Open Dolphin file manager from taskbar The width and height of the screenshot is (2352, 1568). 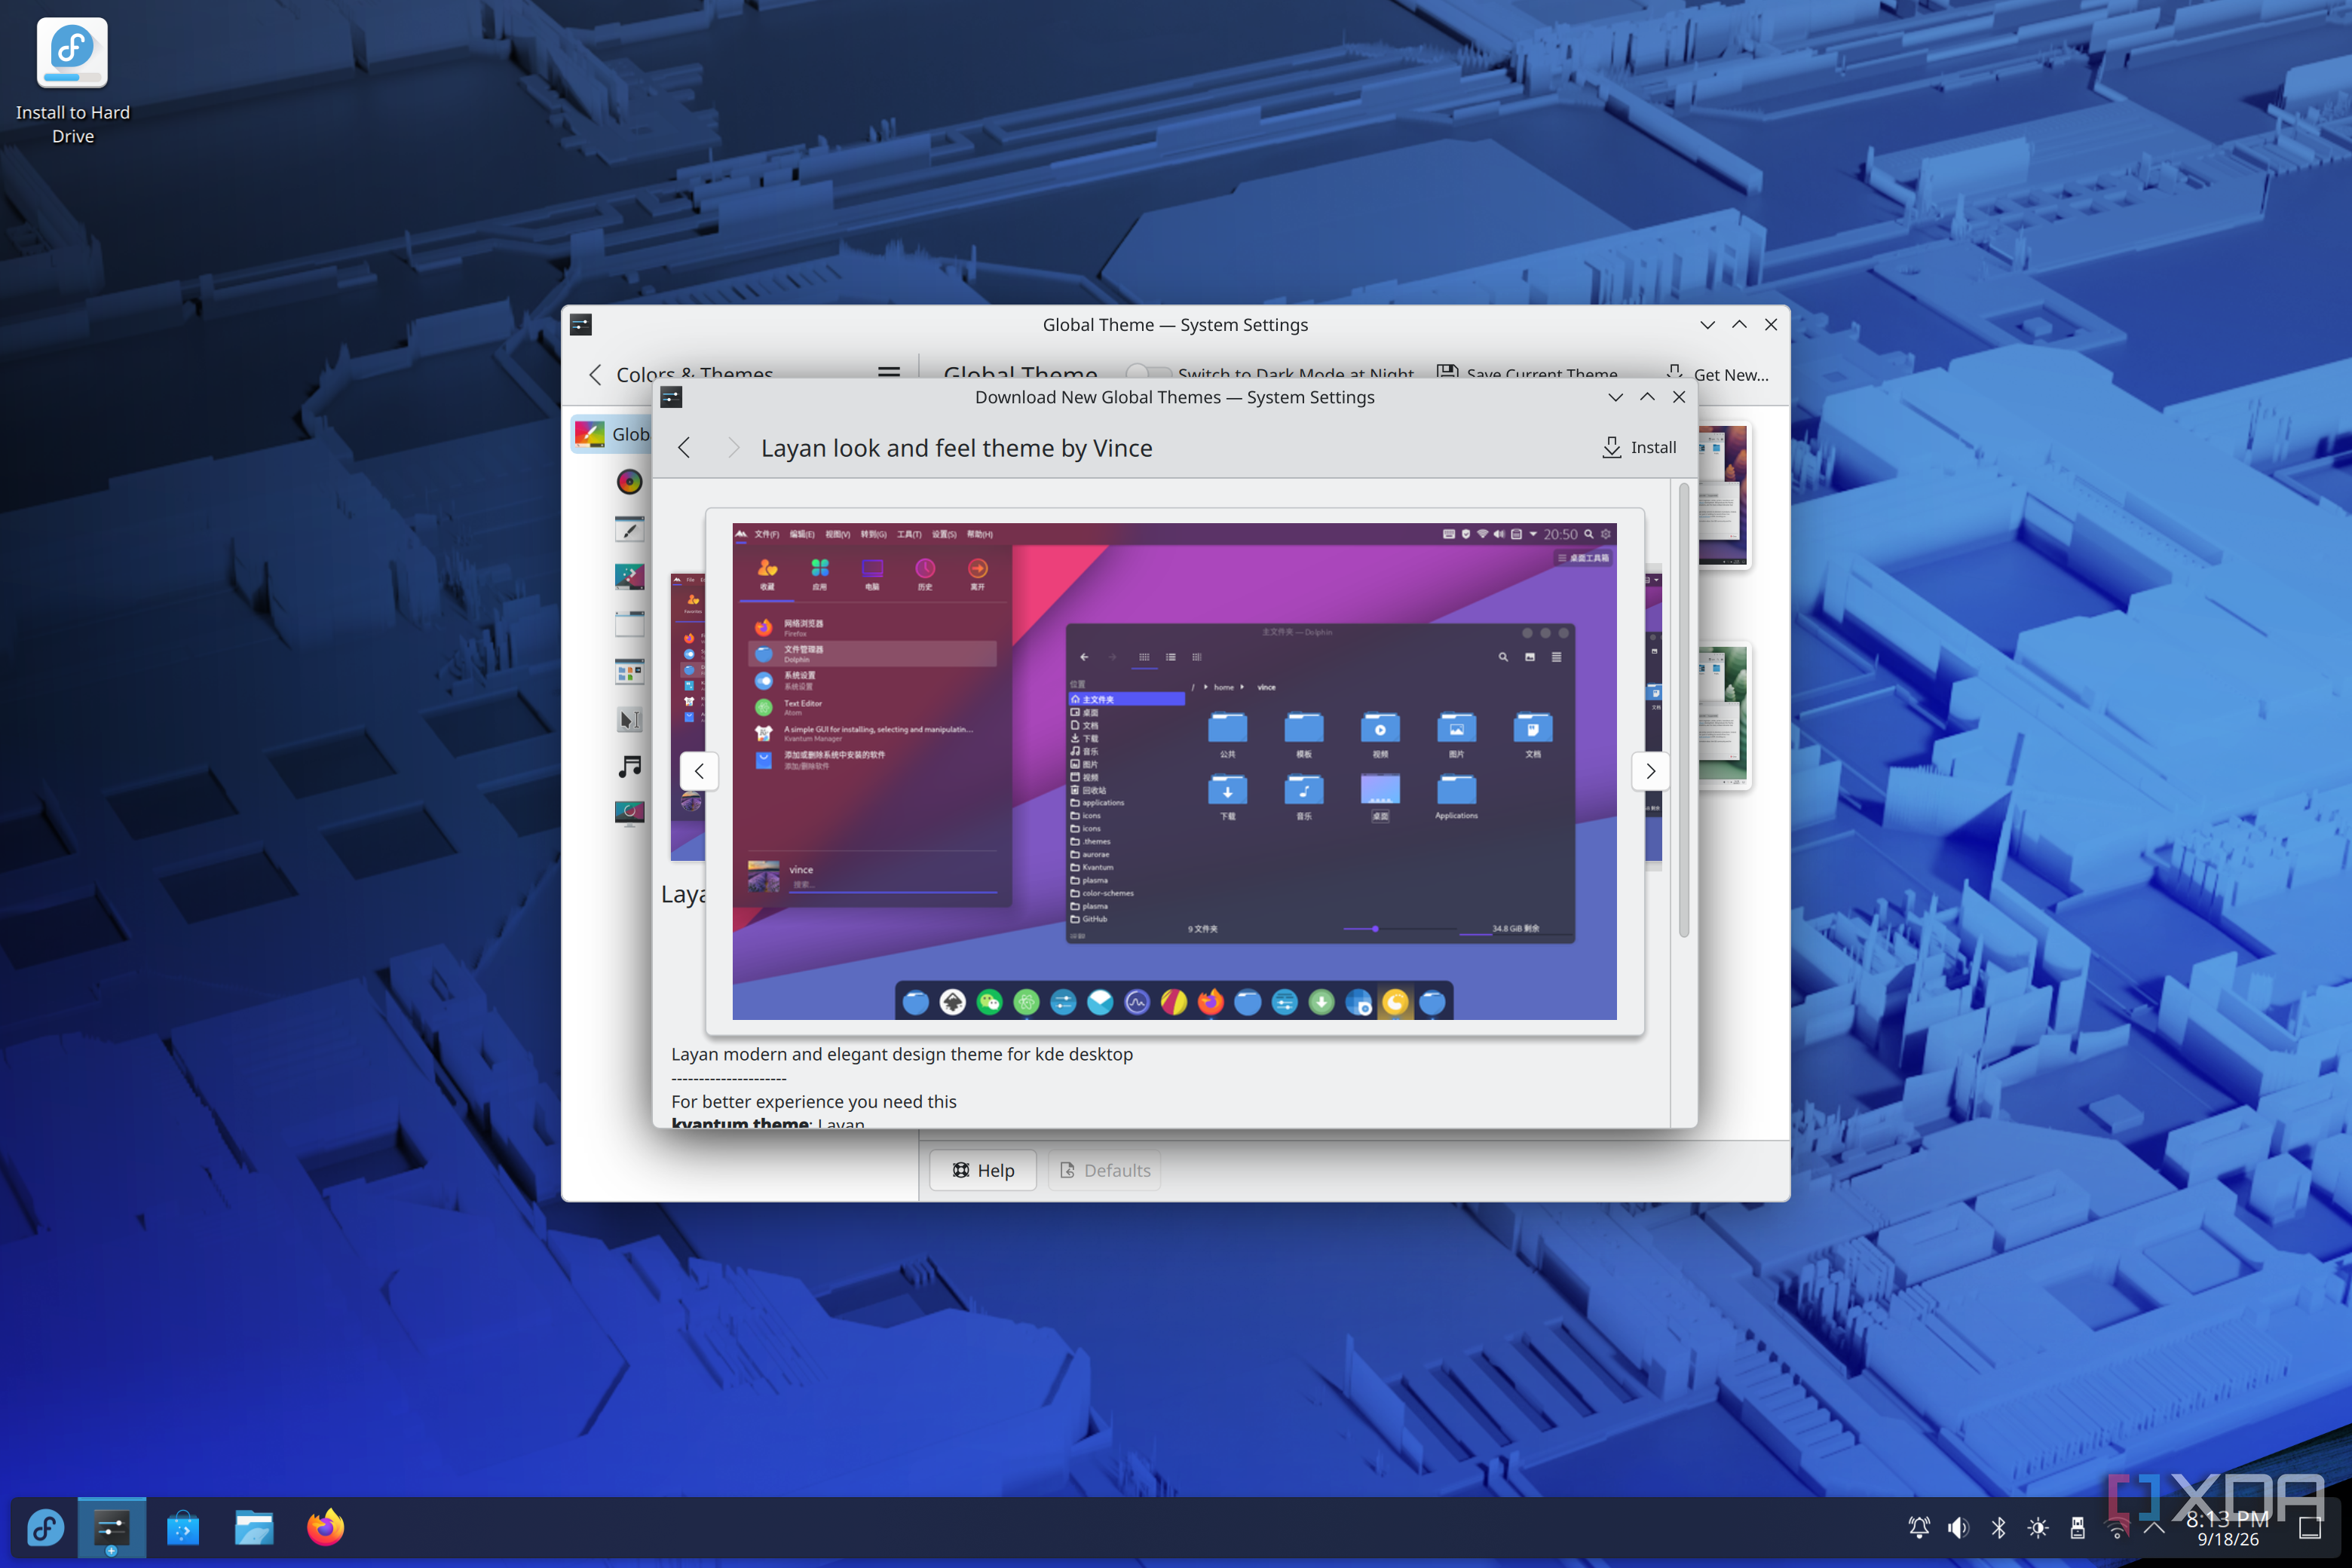tap(254, 1527)
